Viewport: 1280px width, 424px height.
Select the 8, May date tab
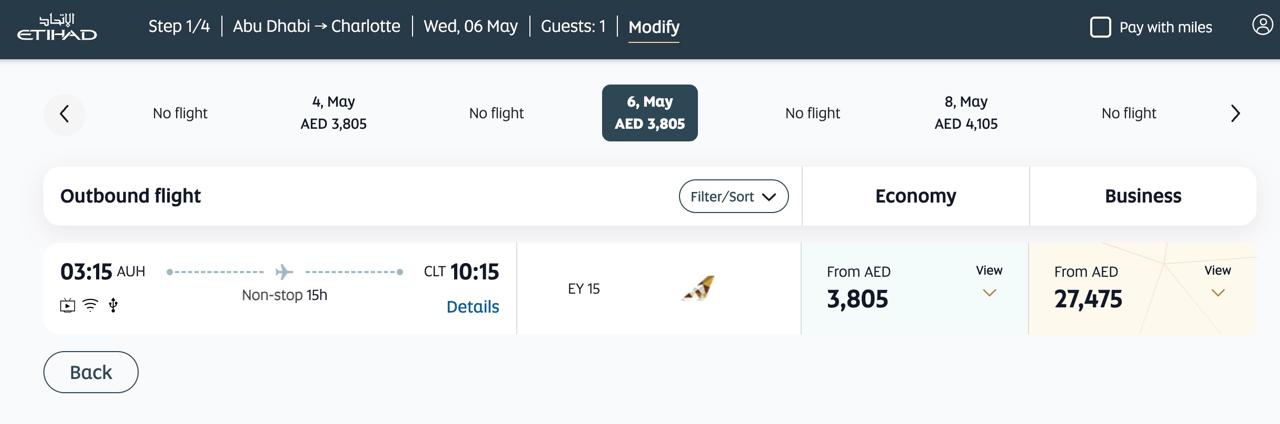pyautogui.click(x=966, y=113)
